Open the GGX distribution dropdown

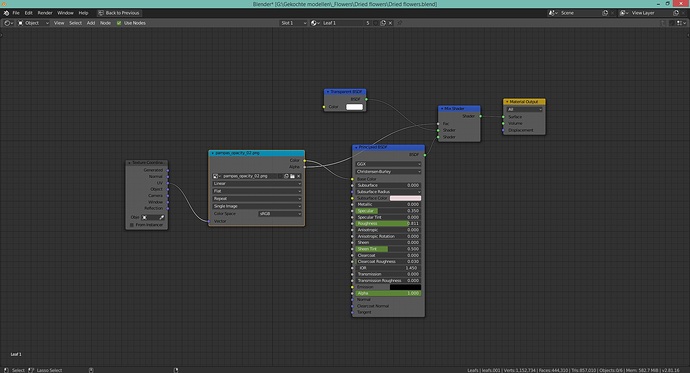388,164
